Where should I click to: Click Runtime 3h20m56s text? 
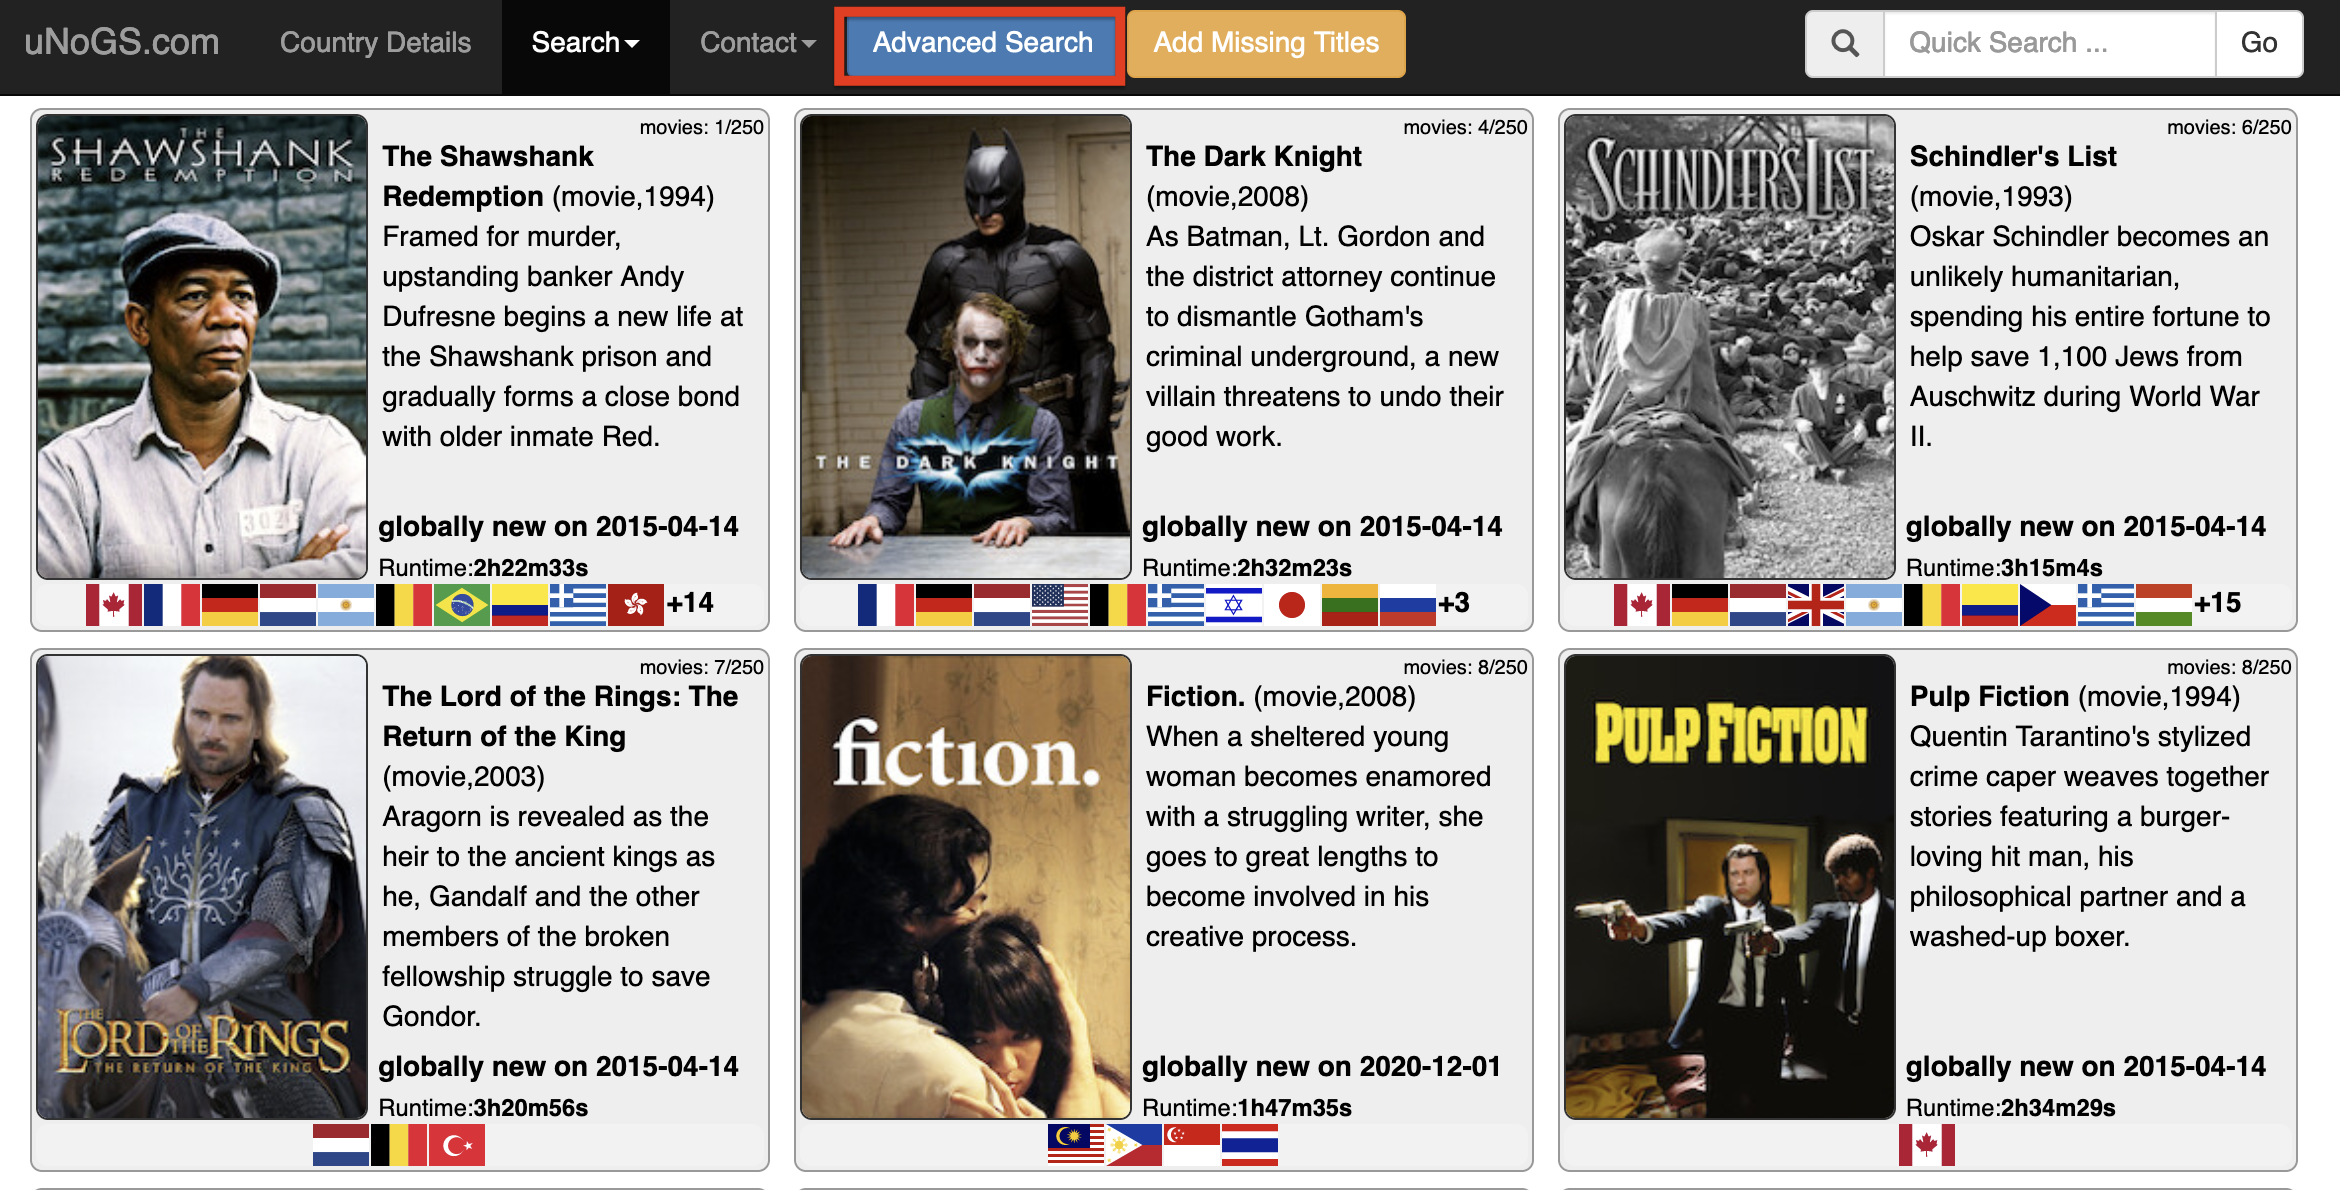point(483,1108)
